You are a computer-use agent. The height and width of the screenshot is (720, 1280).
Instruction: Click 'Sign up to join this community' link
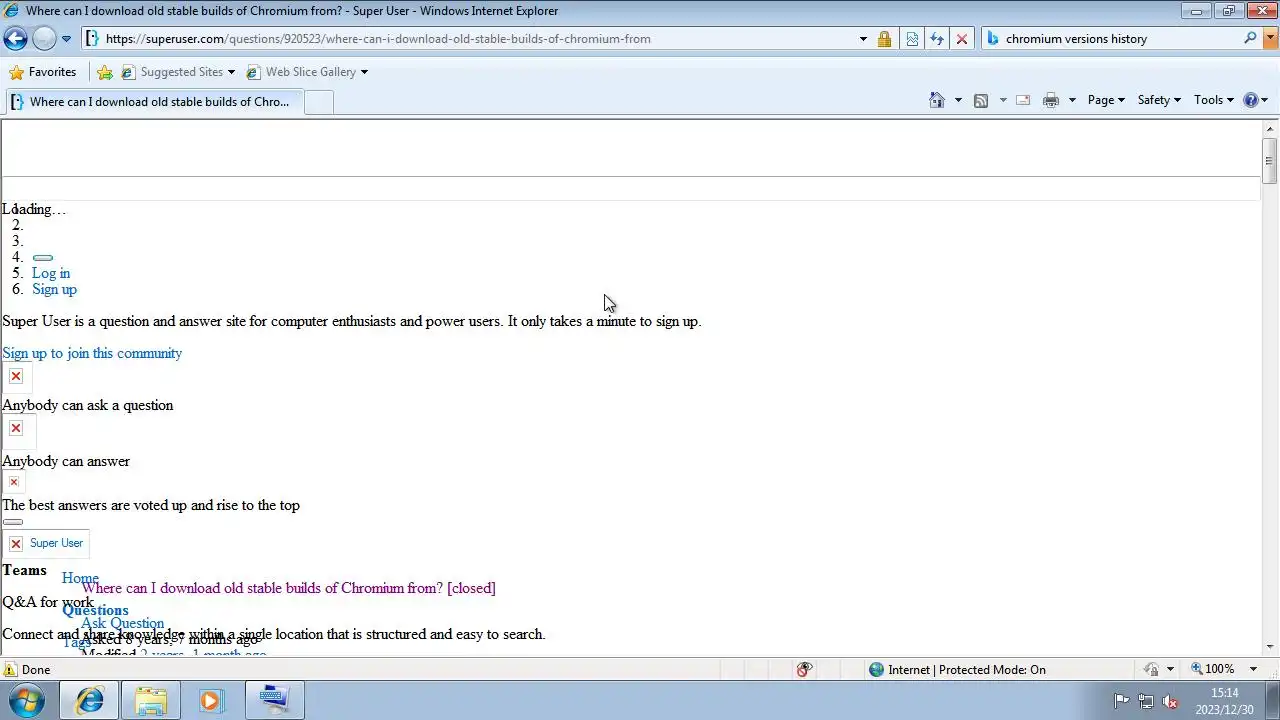point(92,353)
